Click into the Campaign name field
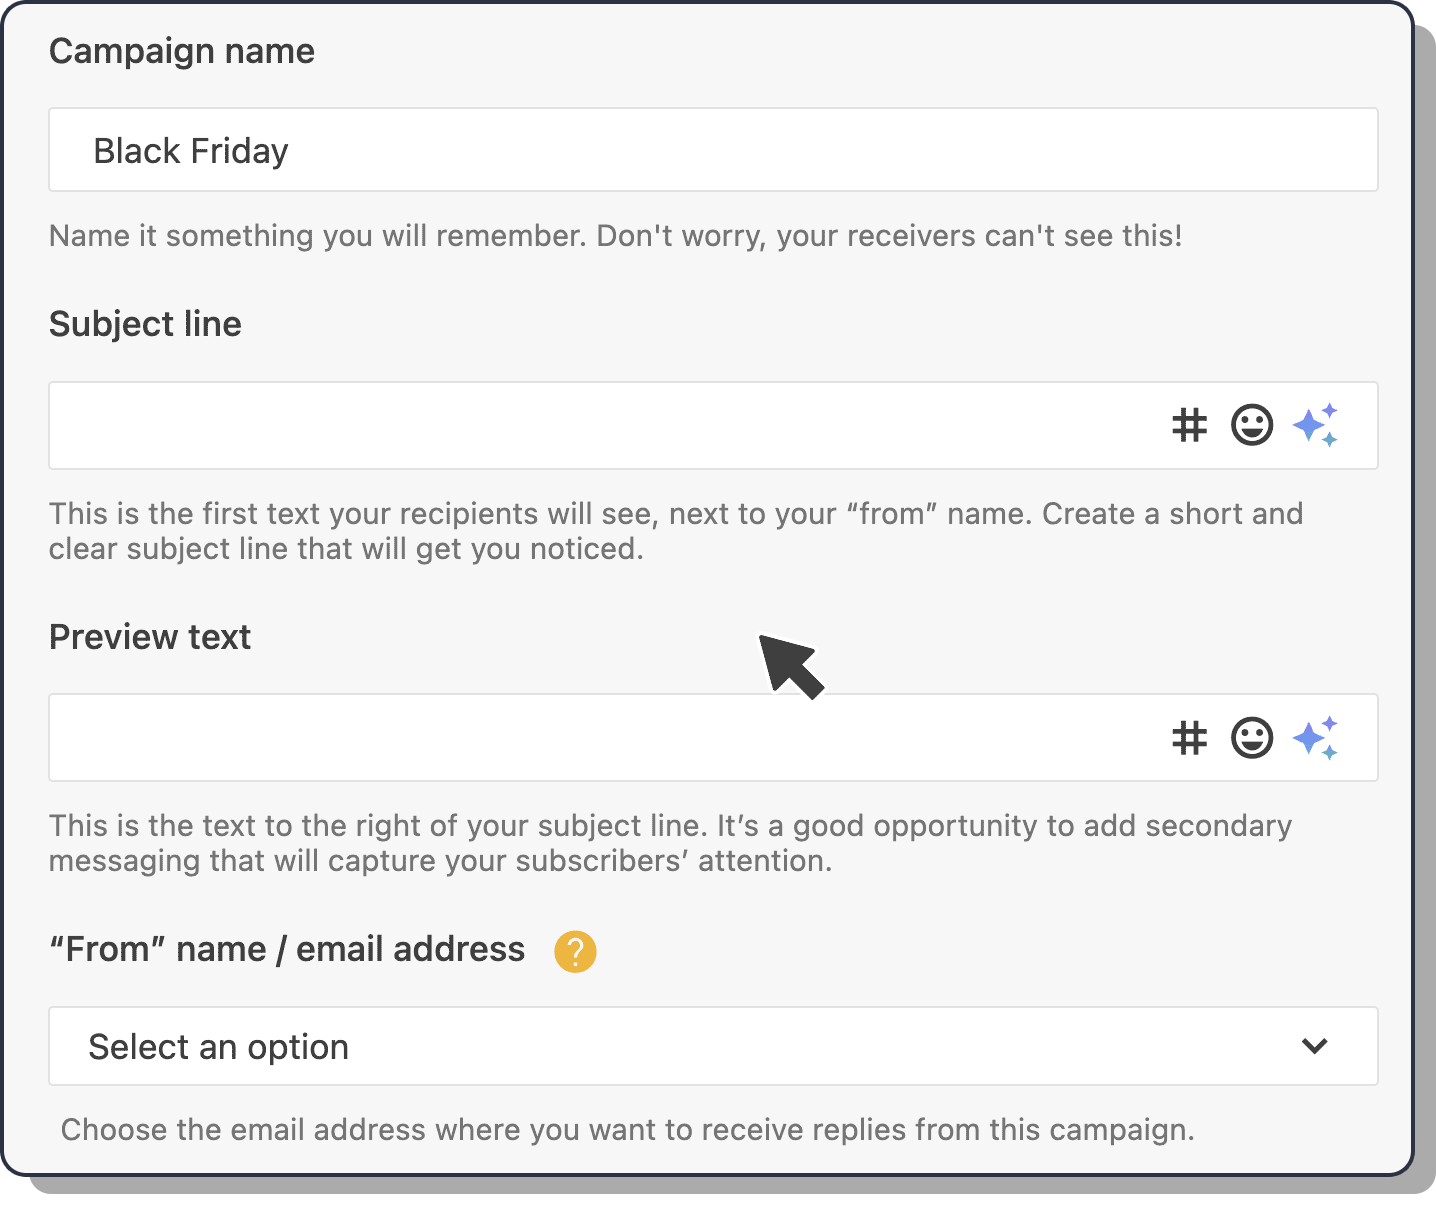1436x1205 pixels. (x=600, y=150)
